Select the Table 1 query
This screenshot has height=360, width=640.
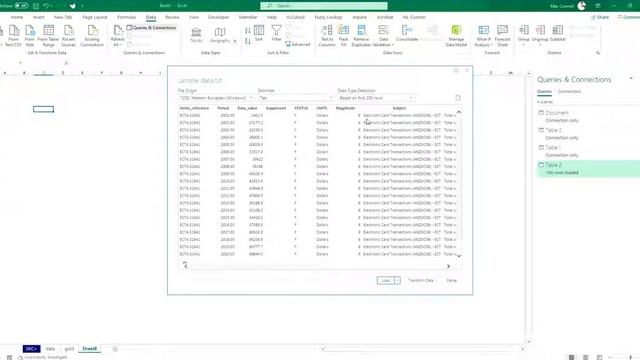click(x=588, y=151)
